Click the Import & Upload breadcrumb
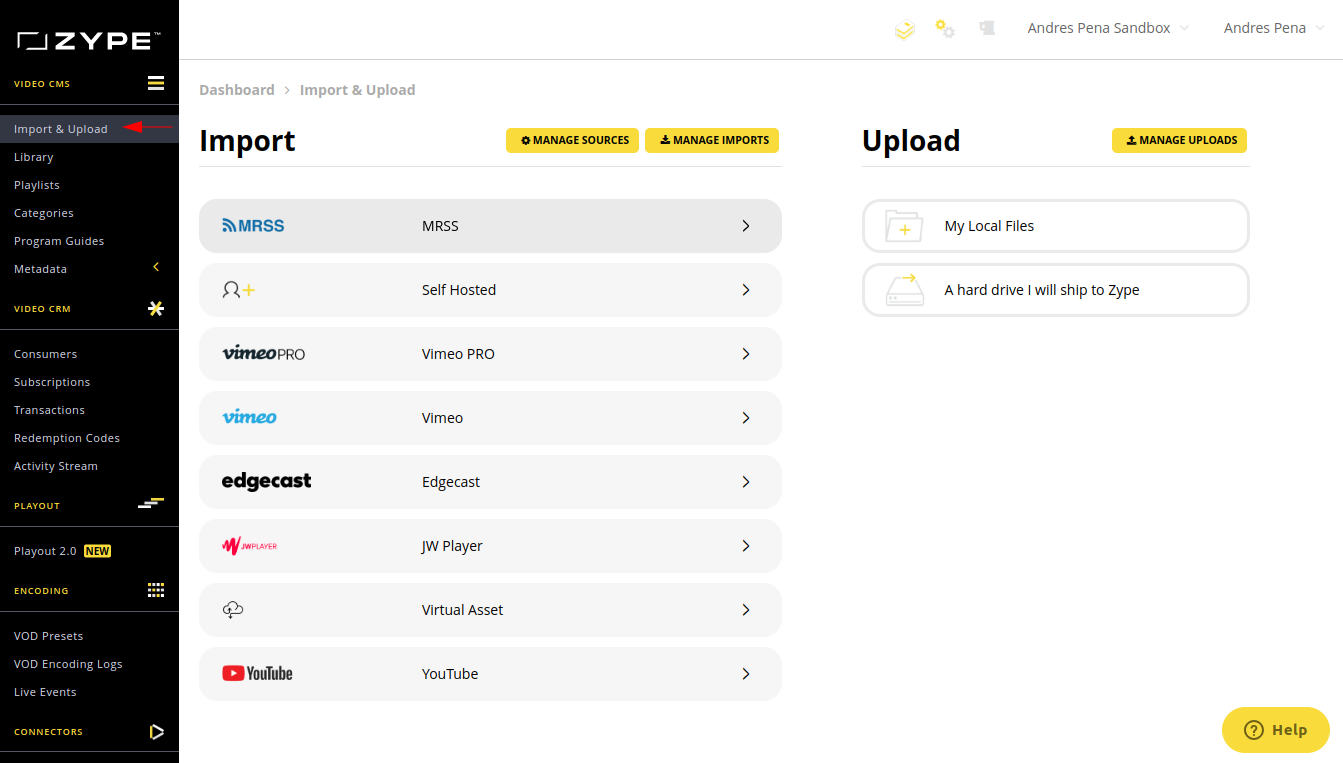The width and height of the screenshot is (1343, 763). 357,90
